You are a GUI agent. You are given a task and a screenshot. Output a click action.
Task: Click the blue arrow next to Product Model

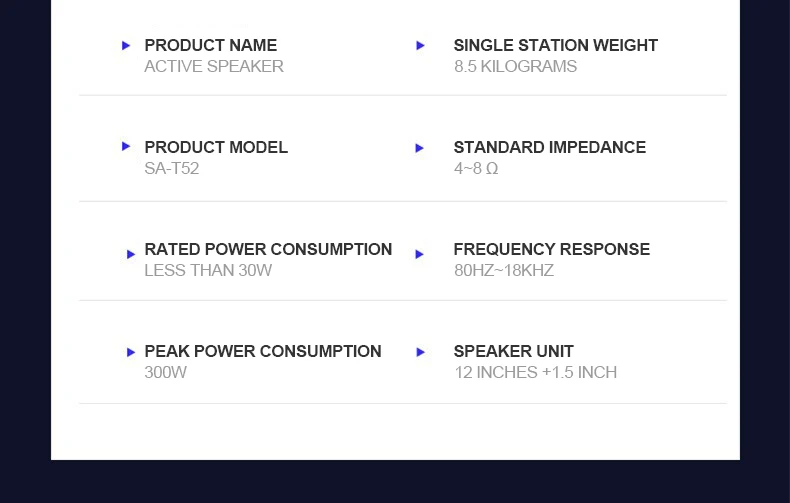[x=126, y=146]
